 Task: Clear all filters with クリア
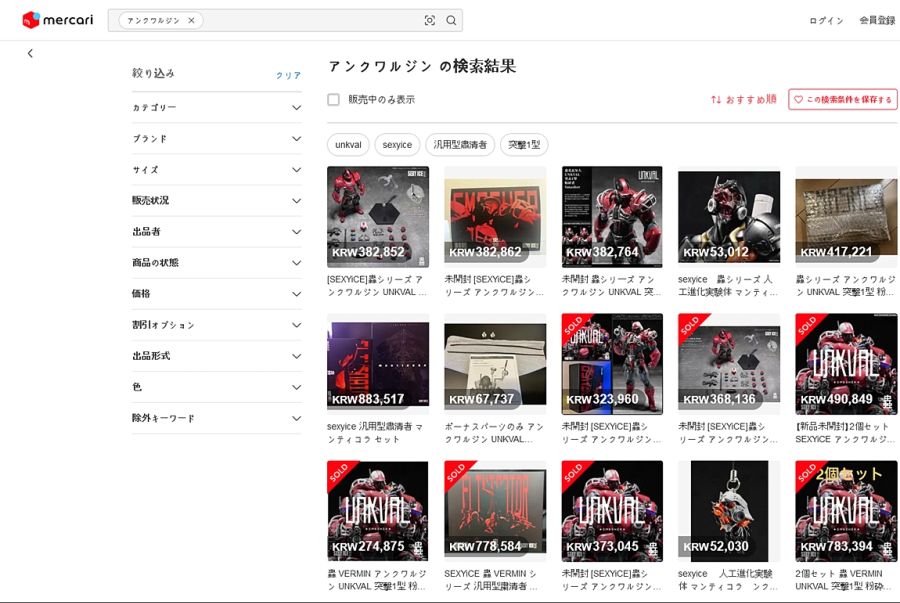tap(288, 76)
